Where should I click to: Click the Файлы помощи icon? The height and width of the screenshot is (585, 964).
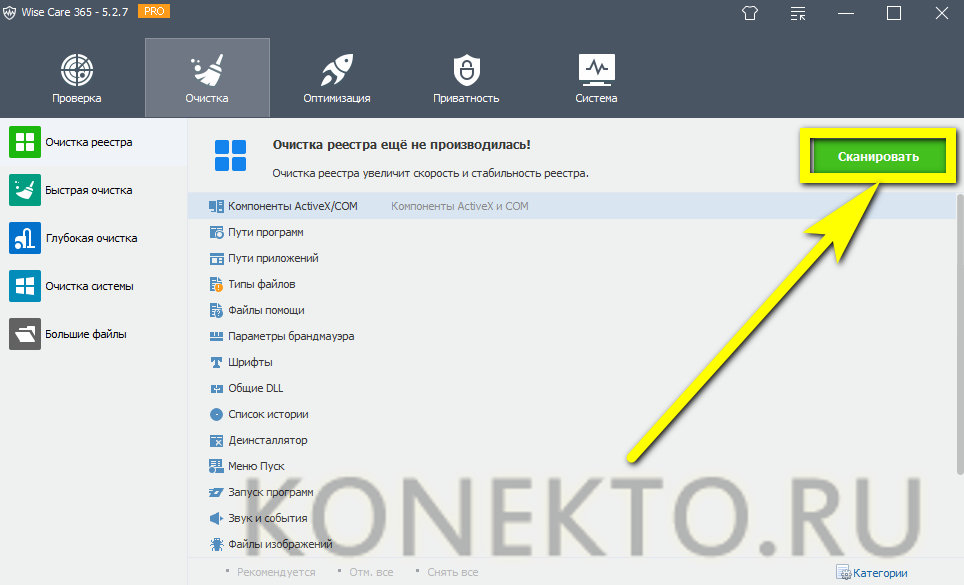[216, 310]
